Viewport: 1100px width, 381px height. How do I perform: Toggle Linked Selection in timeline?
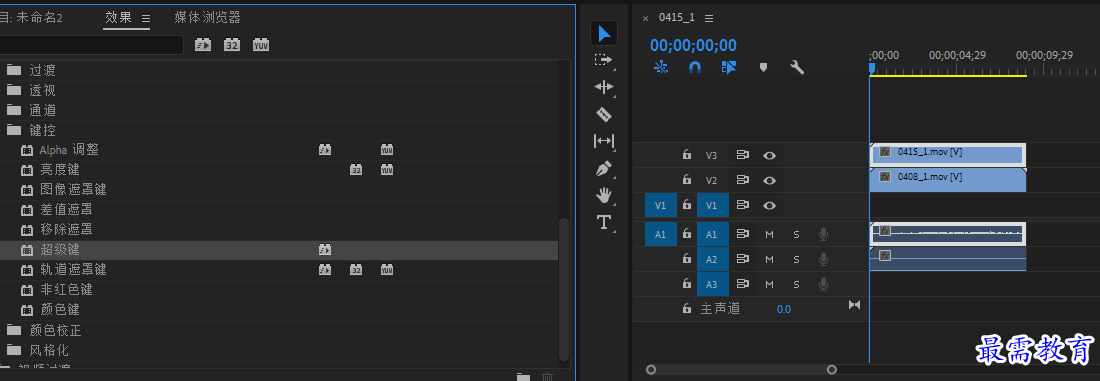click(x=728, y=67)
